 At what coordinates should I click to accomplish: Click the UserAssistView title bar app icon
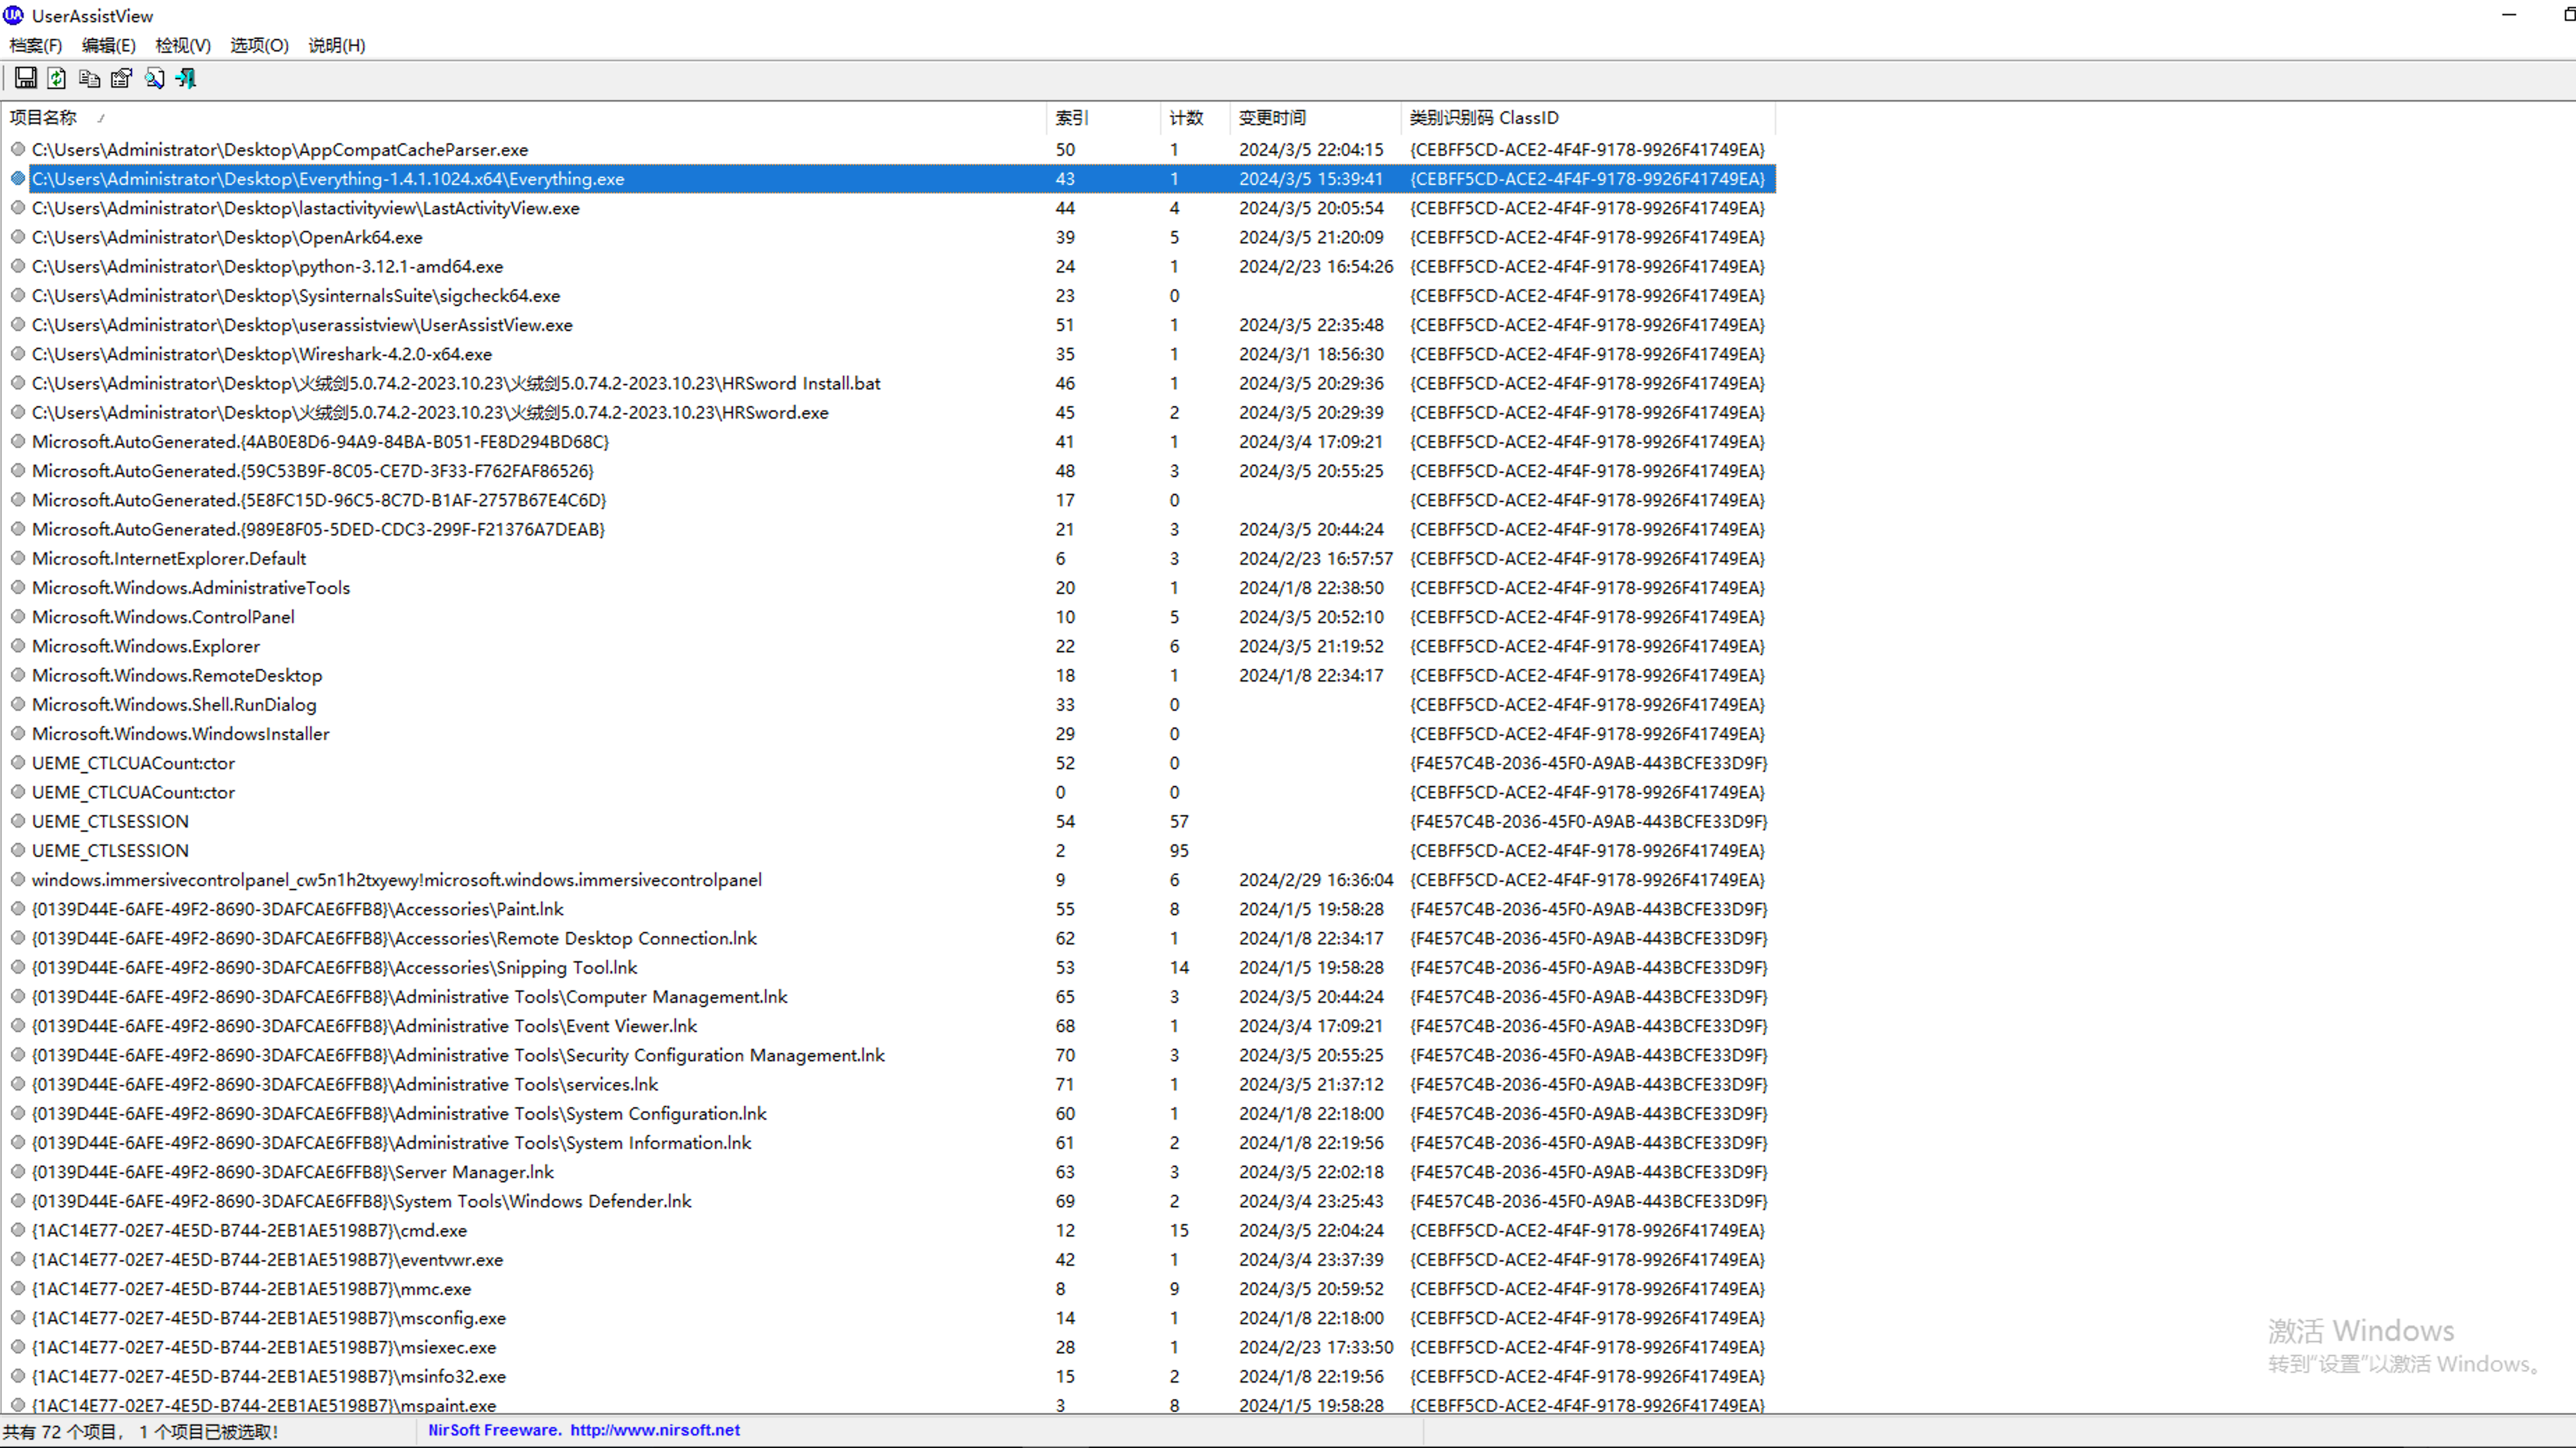pos(13,15)
